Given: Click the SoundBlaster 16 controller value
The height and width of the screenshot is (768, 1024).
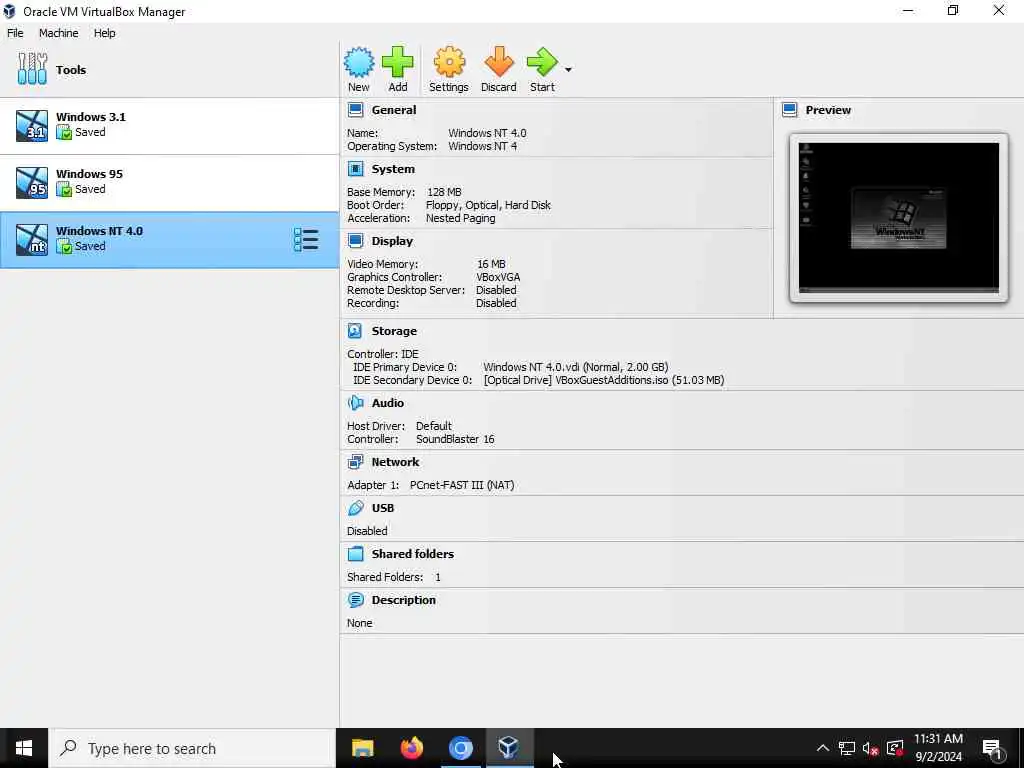Looking at the screenshot, I should pyautogui.click(x=455, y=440).
